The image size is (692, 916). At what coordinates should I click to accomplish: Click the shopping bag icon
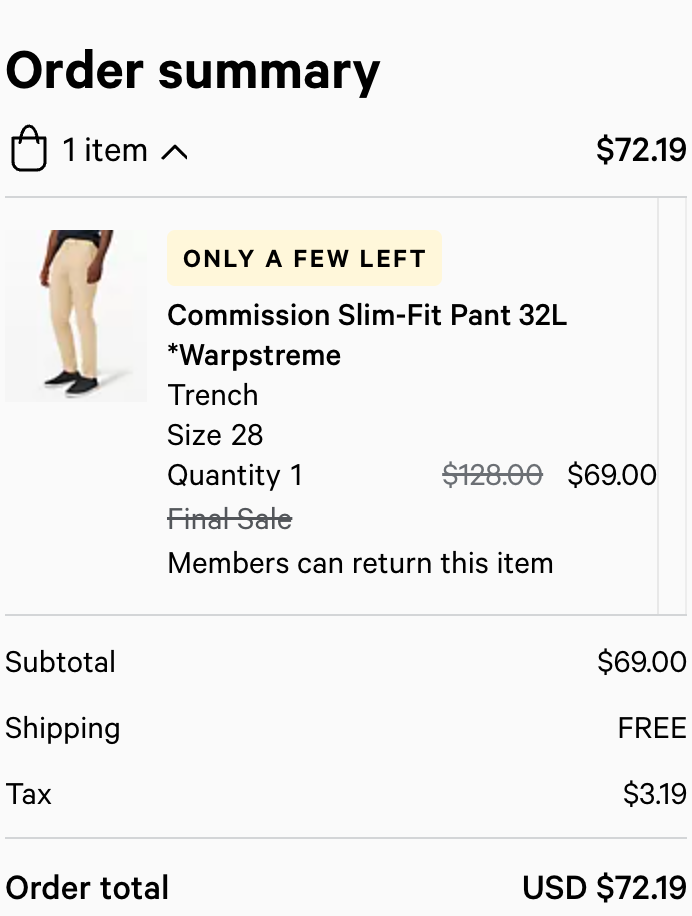pyautogui.click(x=29, y=150)
